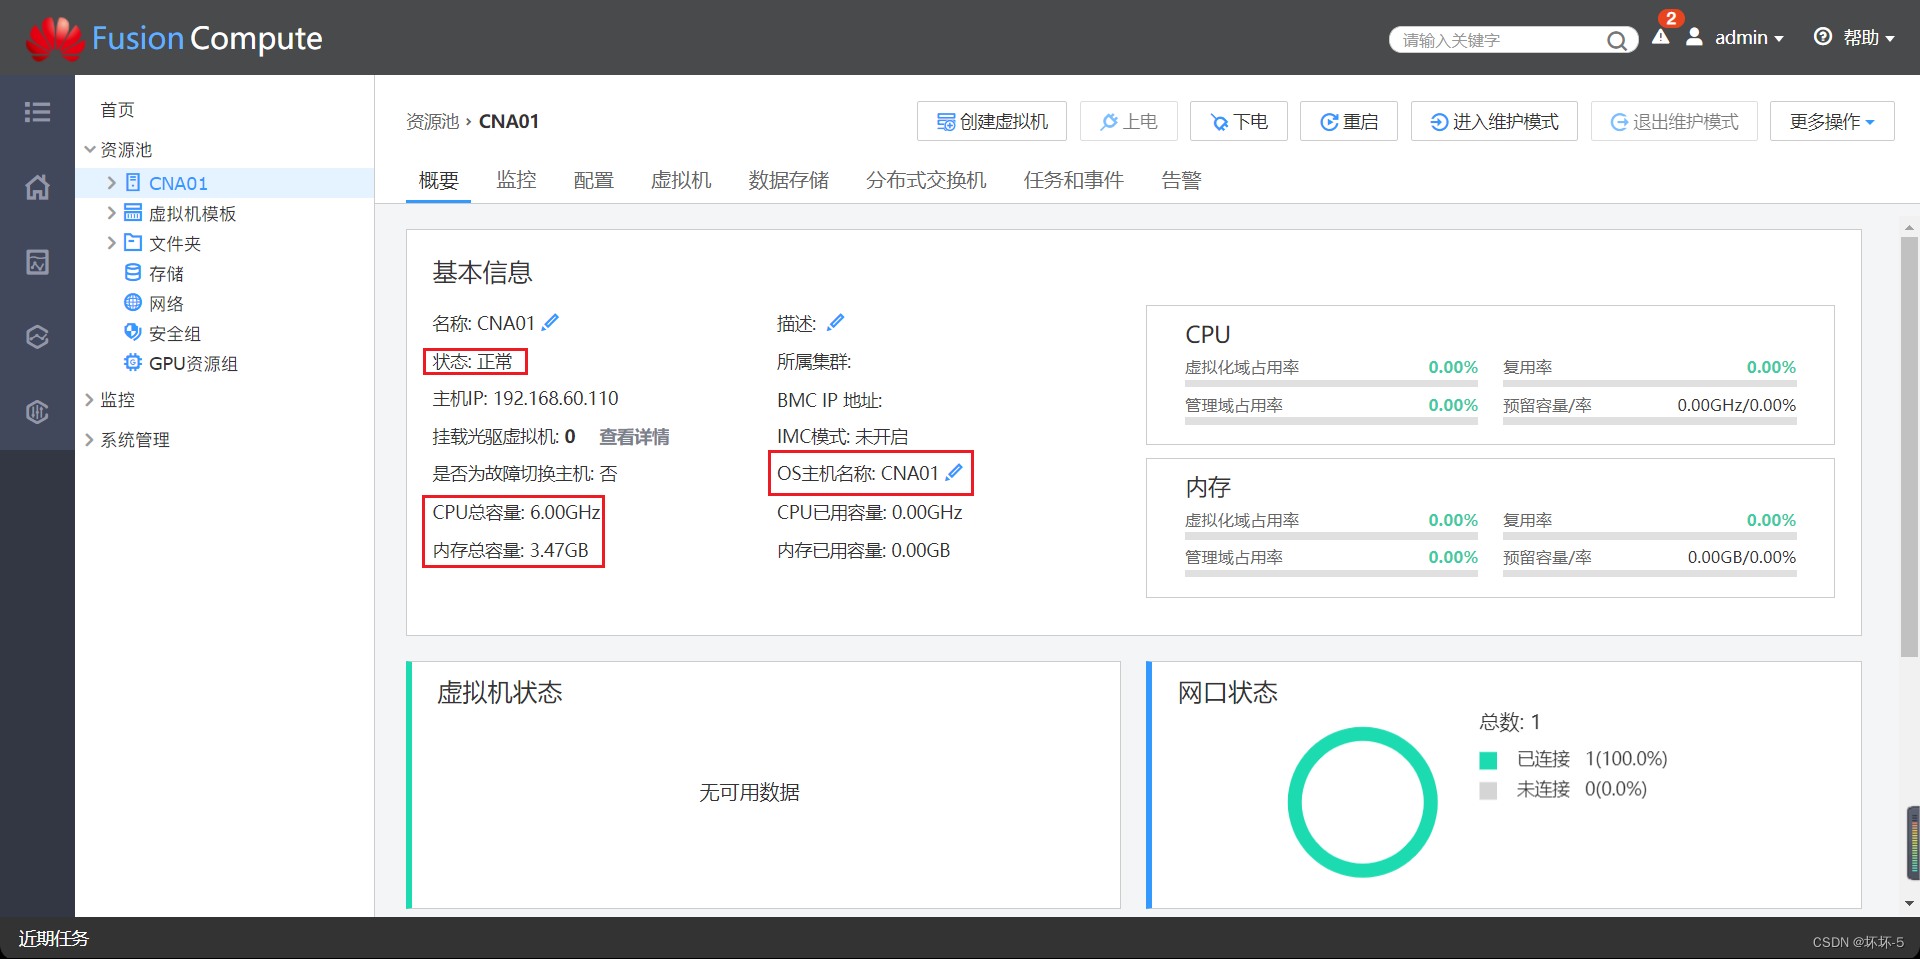The image size is (1920, 959).
Task: Click the 下电 power-off button
Action: [1239, 121]
